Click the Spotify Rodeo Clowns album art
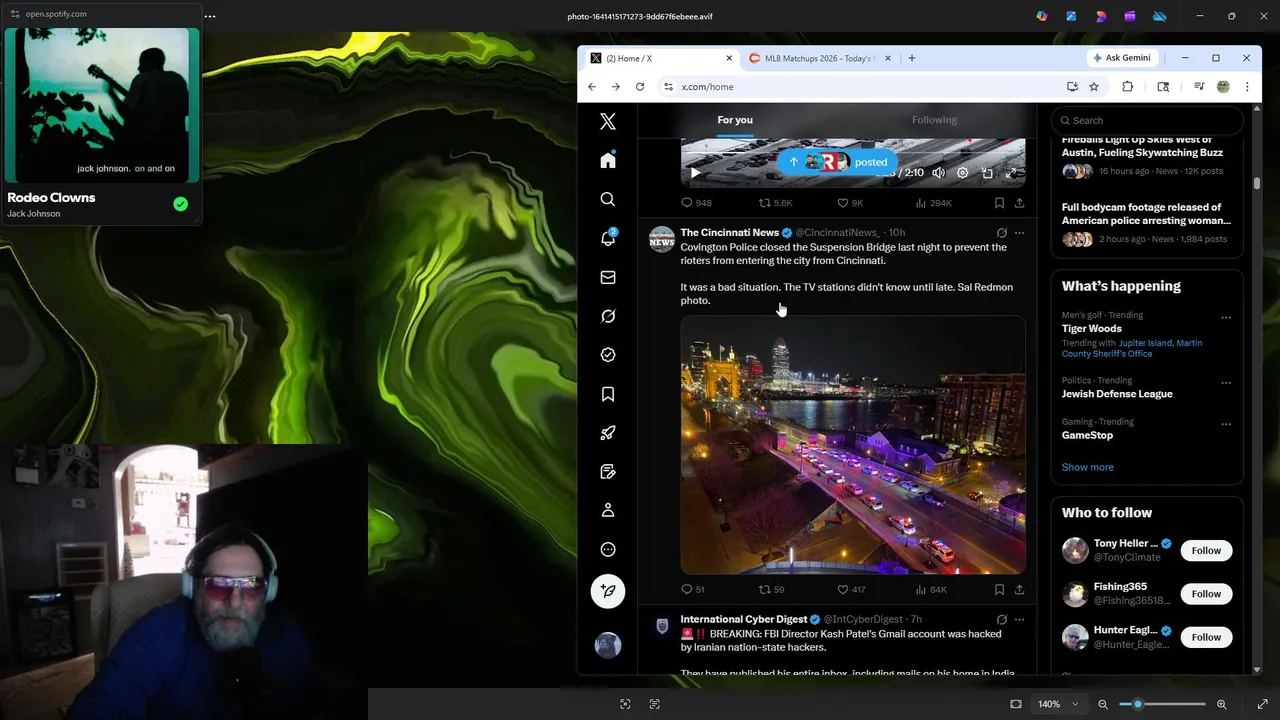Screen dimensions: 1280x720 [x=102, y=106]
